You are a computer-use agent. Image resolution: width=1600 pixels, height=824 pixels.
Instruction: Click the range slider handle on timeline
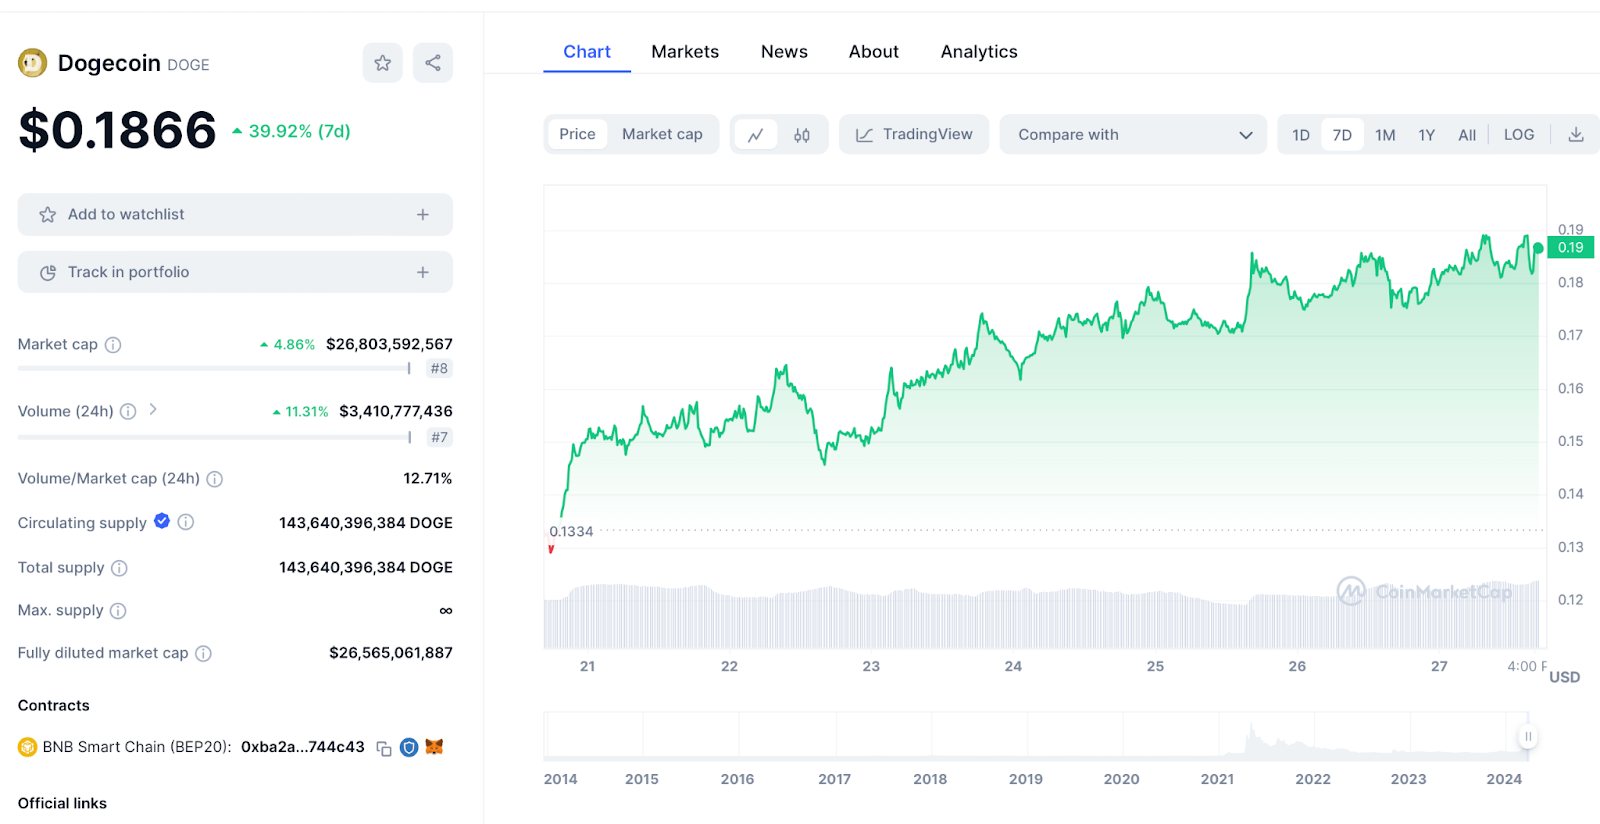(1528, 737)
